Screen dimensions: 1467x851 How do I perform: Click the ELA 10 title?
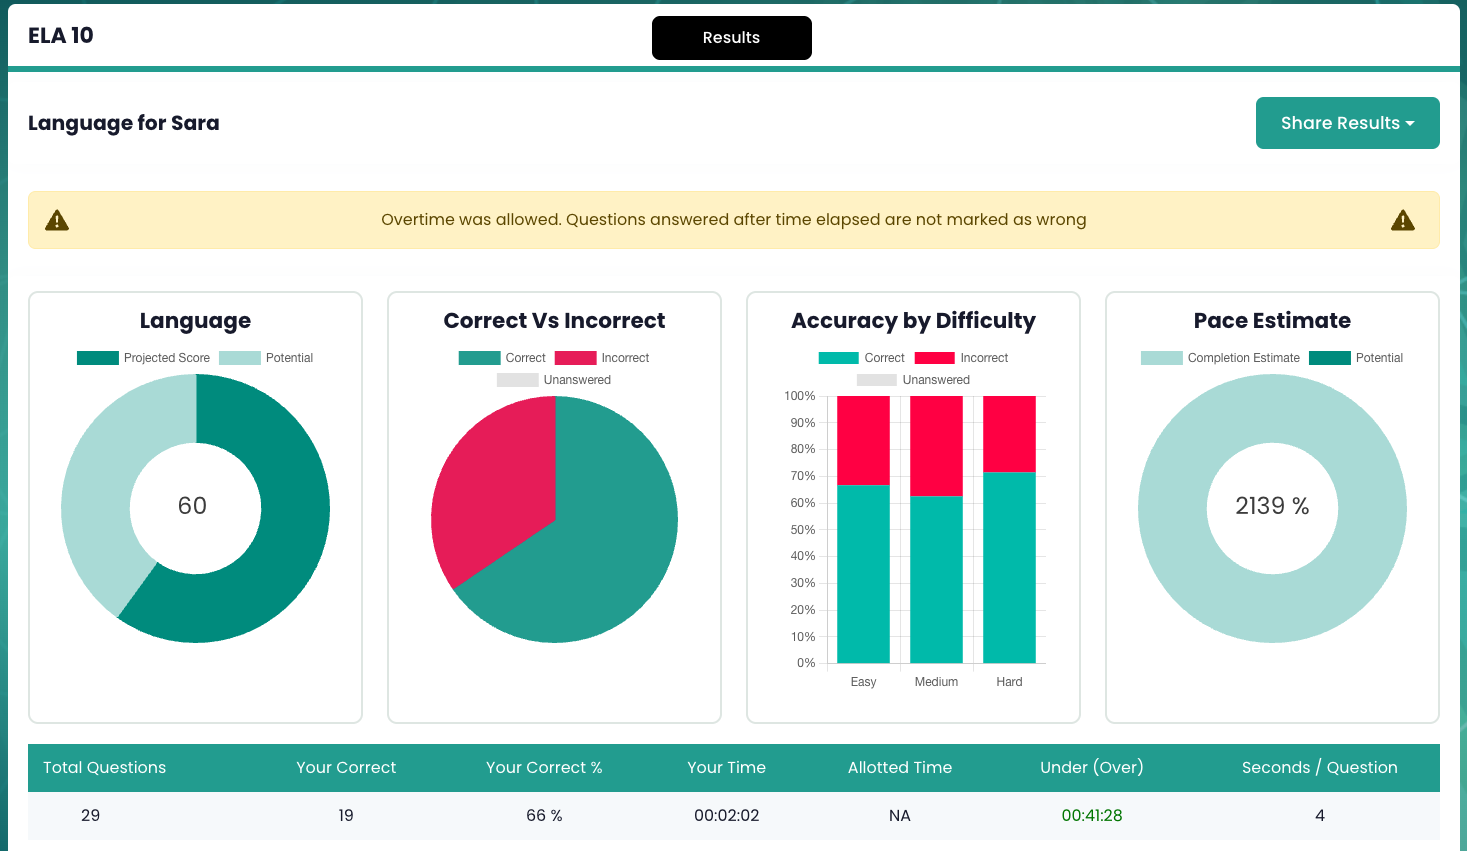(61, 36)
